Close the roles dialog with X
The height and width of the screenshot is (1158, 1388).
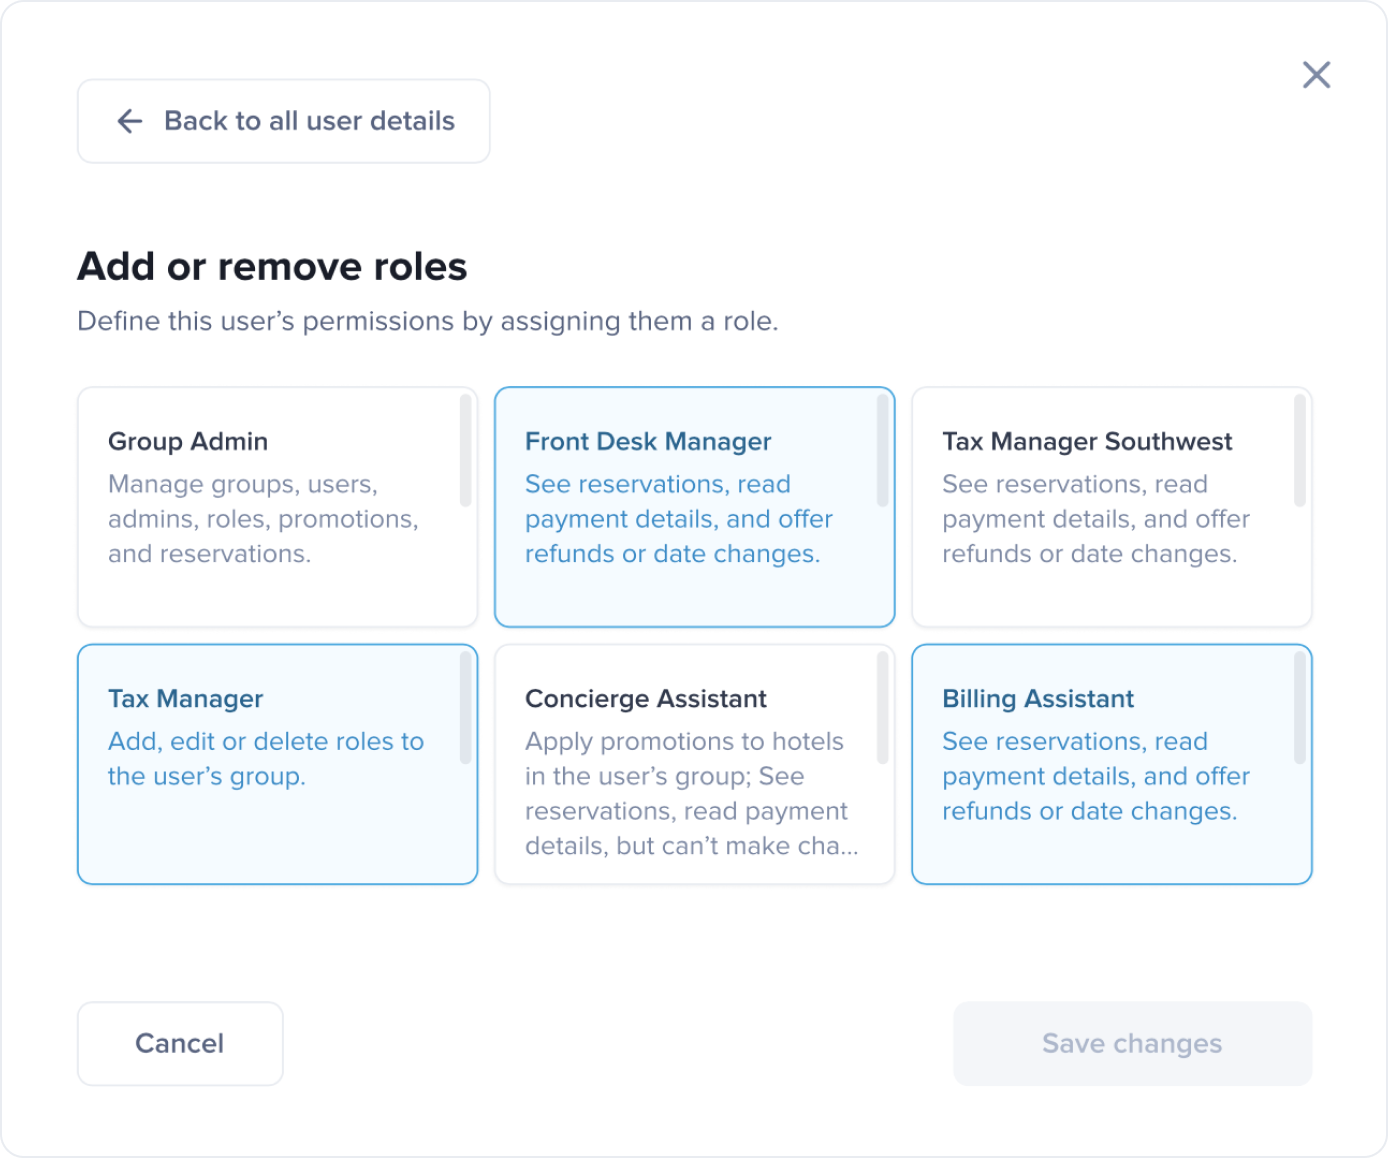point(1316,75)
